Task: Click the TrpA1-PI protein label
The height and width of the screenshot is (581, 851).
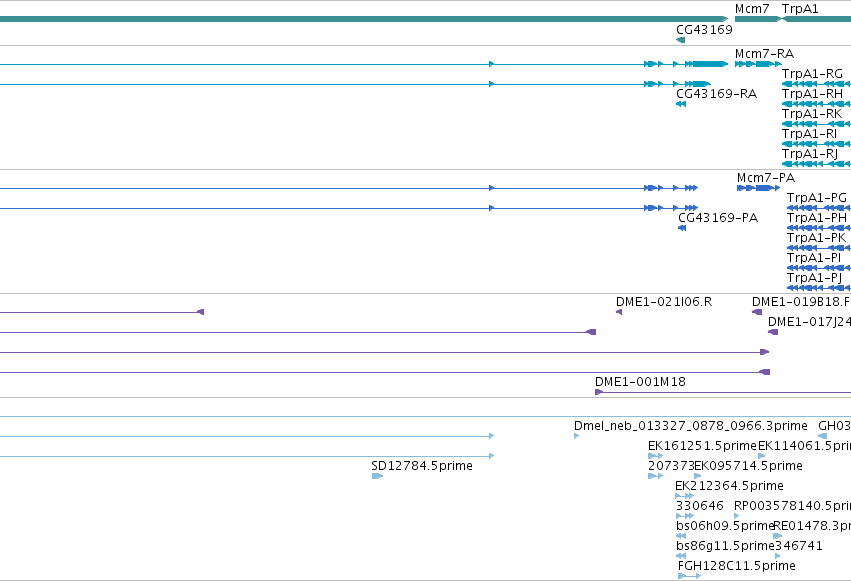Action: [x=814, y=258]
